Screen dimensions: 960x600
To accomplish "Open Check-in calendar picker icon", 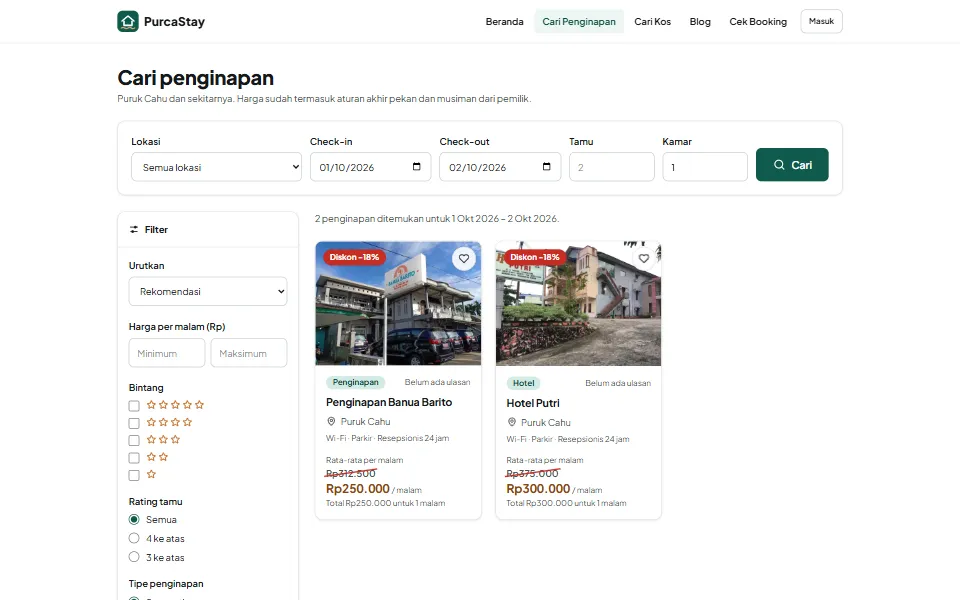I will coord(417,167).
